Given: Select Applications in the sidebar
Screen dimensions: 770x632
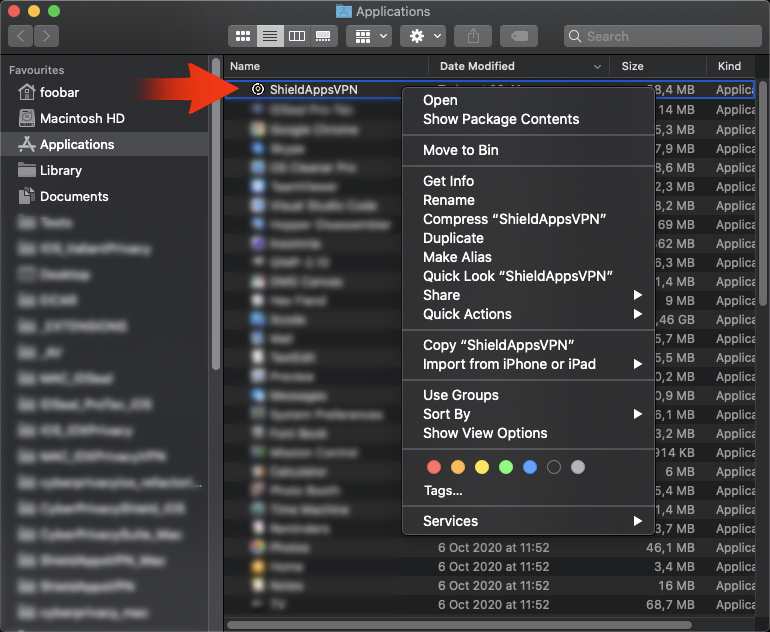Looking at the screenshot, I should [104, 144].
